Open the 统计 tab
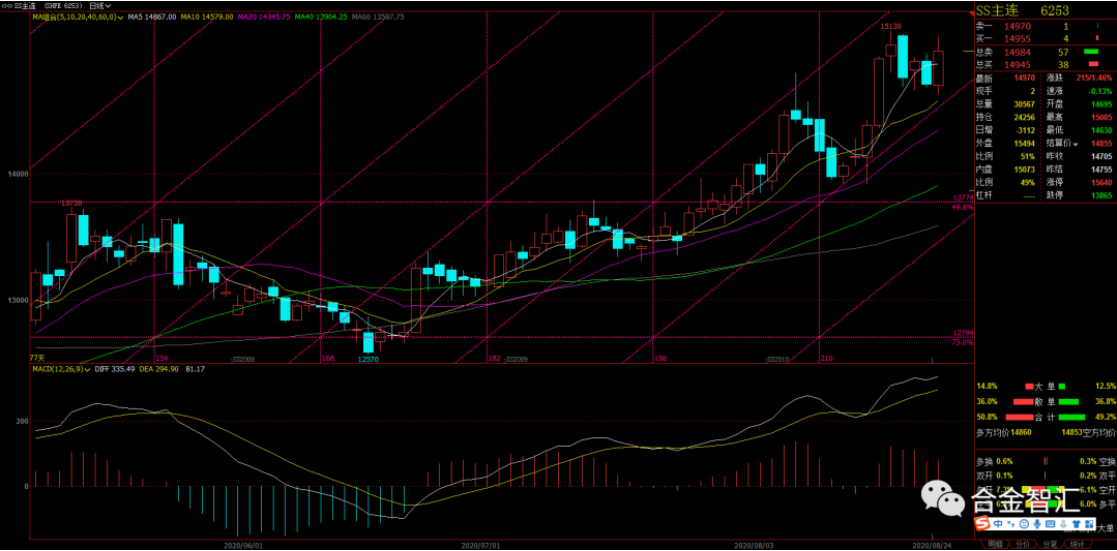 pyautogui.click(x=1076, y=544)
